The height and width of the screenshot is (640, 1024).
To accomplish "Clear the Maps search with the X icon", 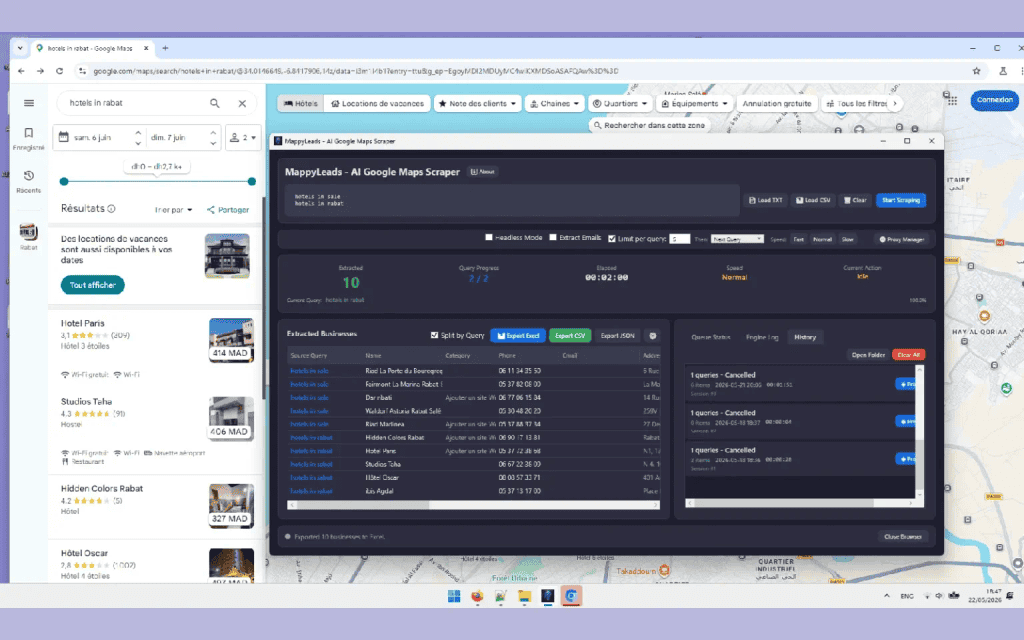I will tap(242, 103).
